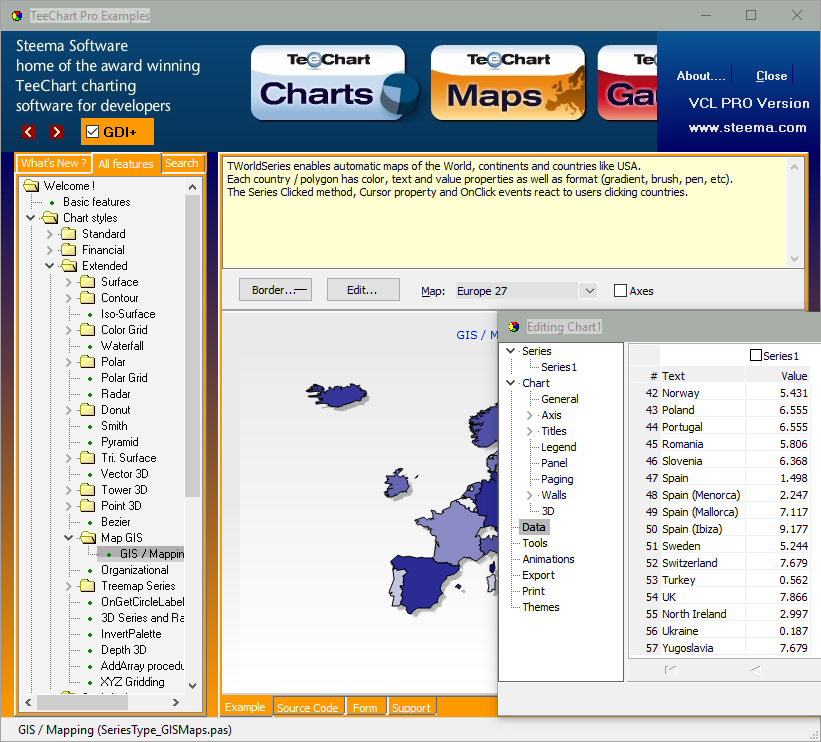Expand the Titles node in chart editor
Image resolution: width=821 pixels, height=742 pixels.
(530, 431)
